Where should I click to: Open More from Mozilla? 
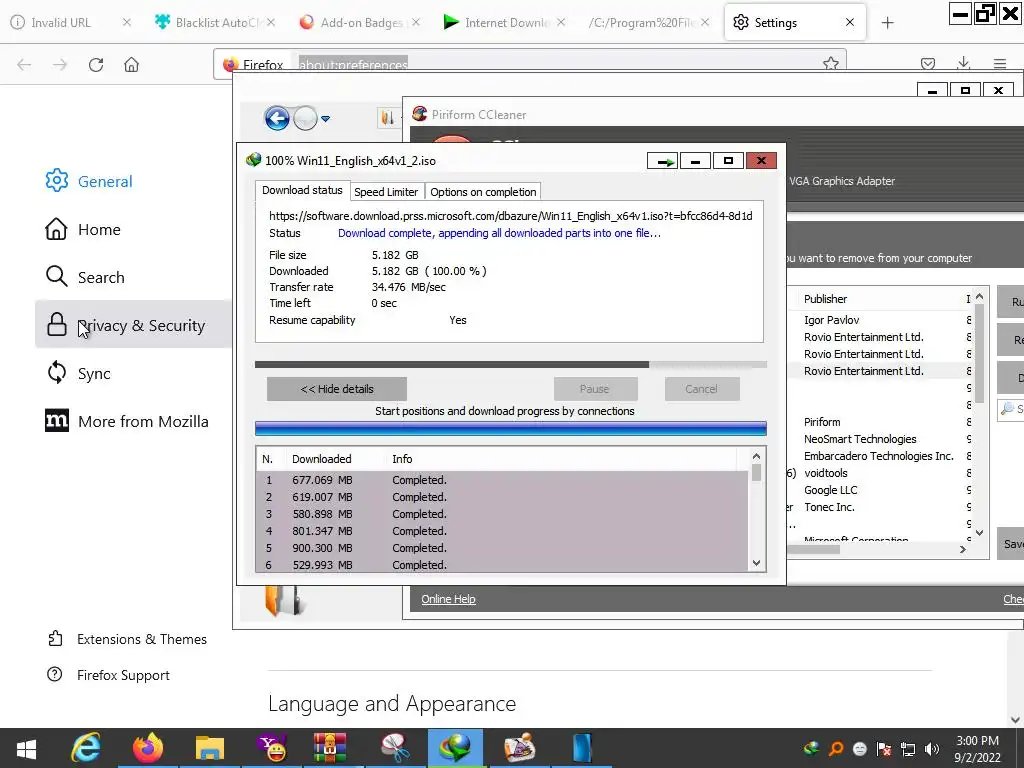click(x=127, y=421)
